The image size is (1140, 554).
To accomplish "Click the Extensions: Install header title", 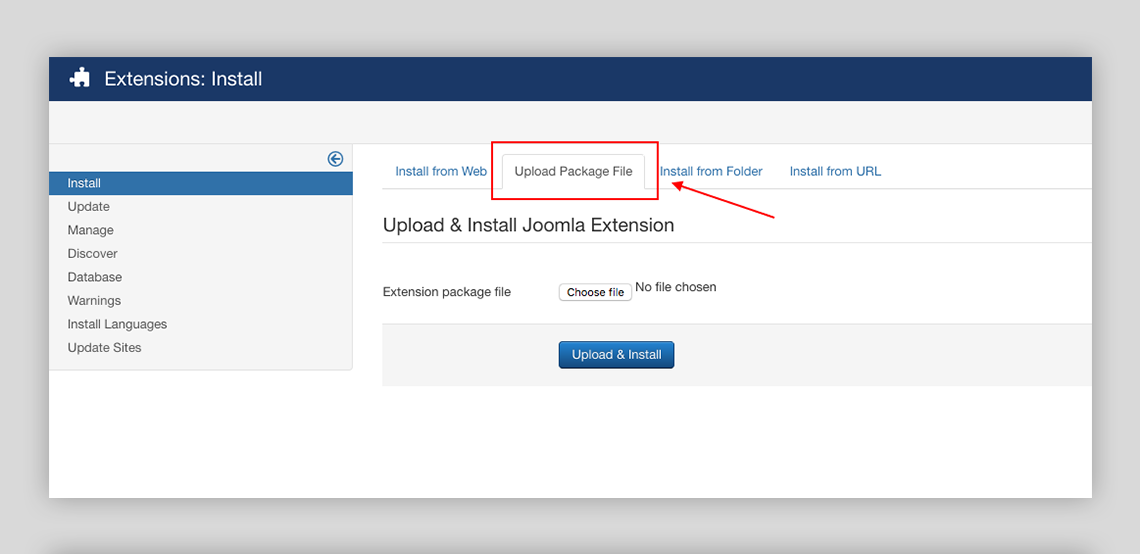I will 183,79.
